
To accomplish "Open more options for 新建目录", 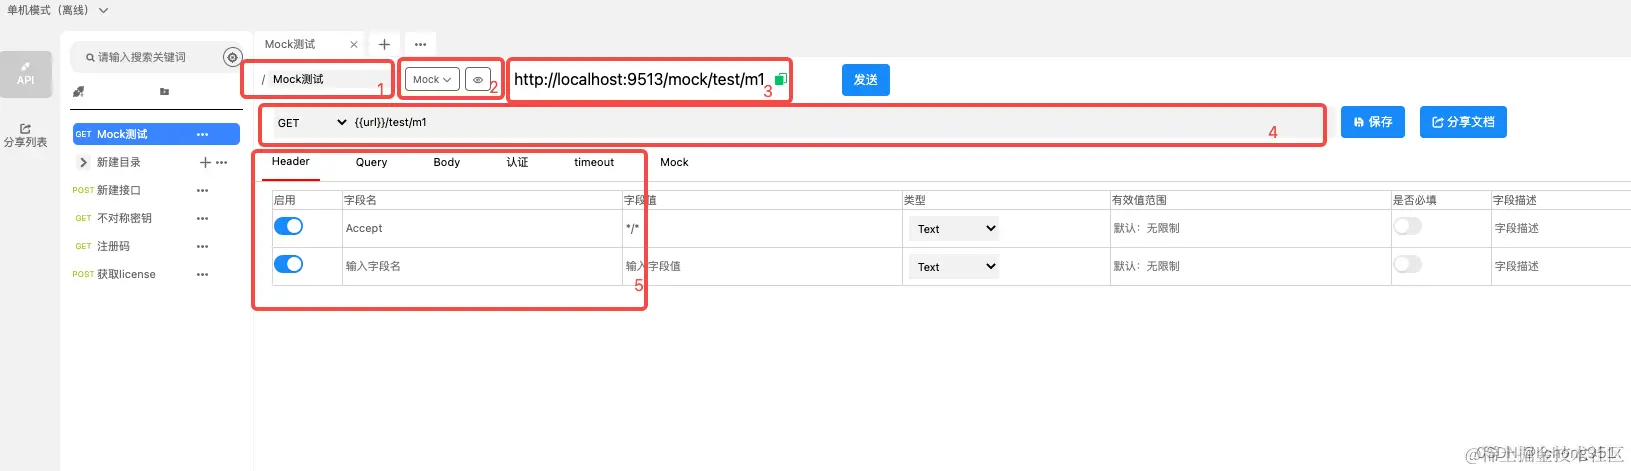I will 222,162.
